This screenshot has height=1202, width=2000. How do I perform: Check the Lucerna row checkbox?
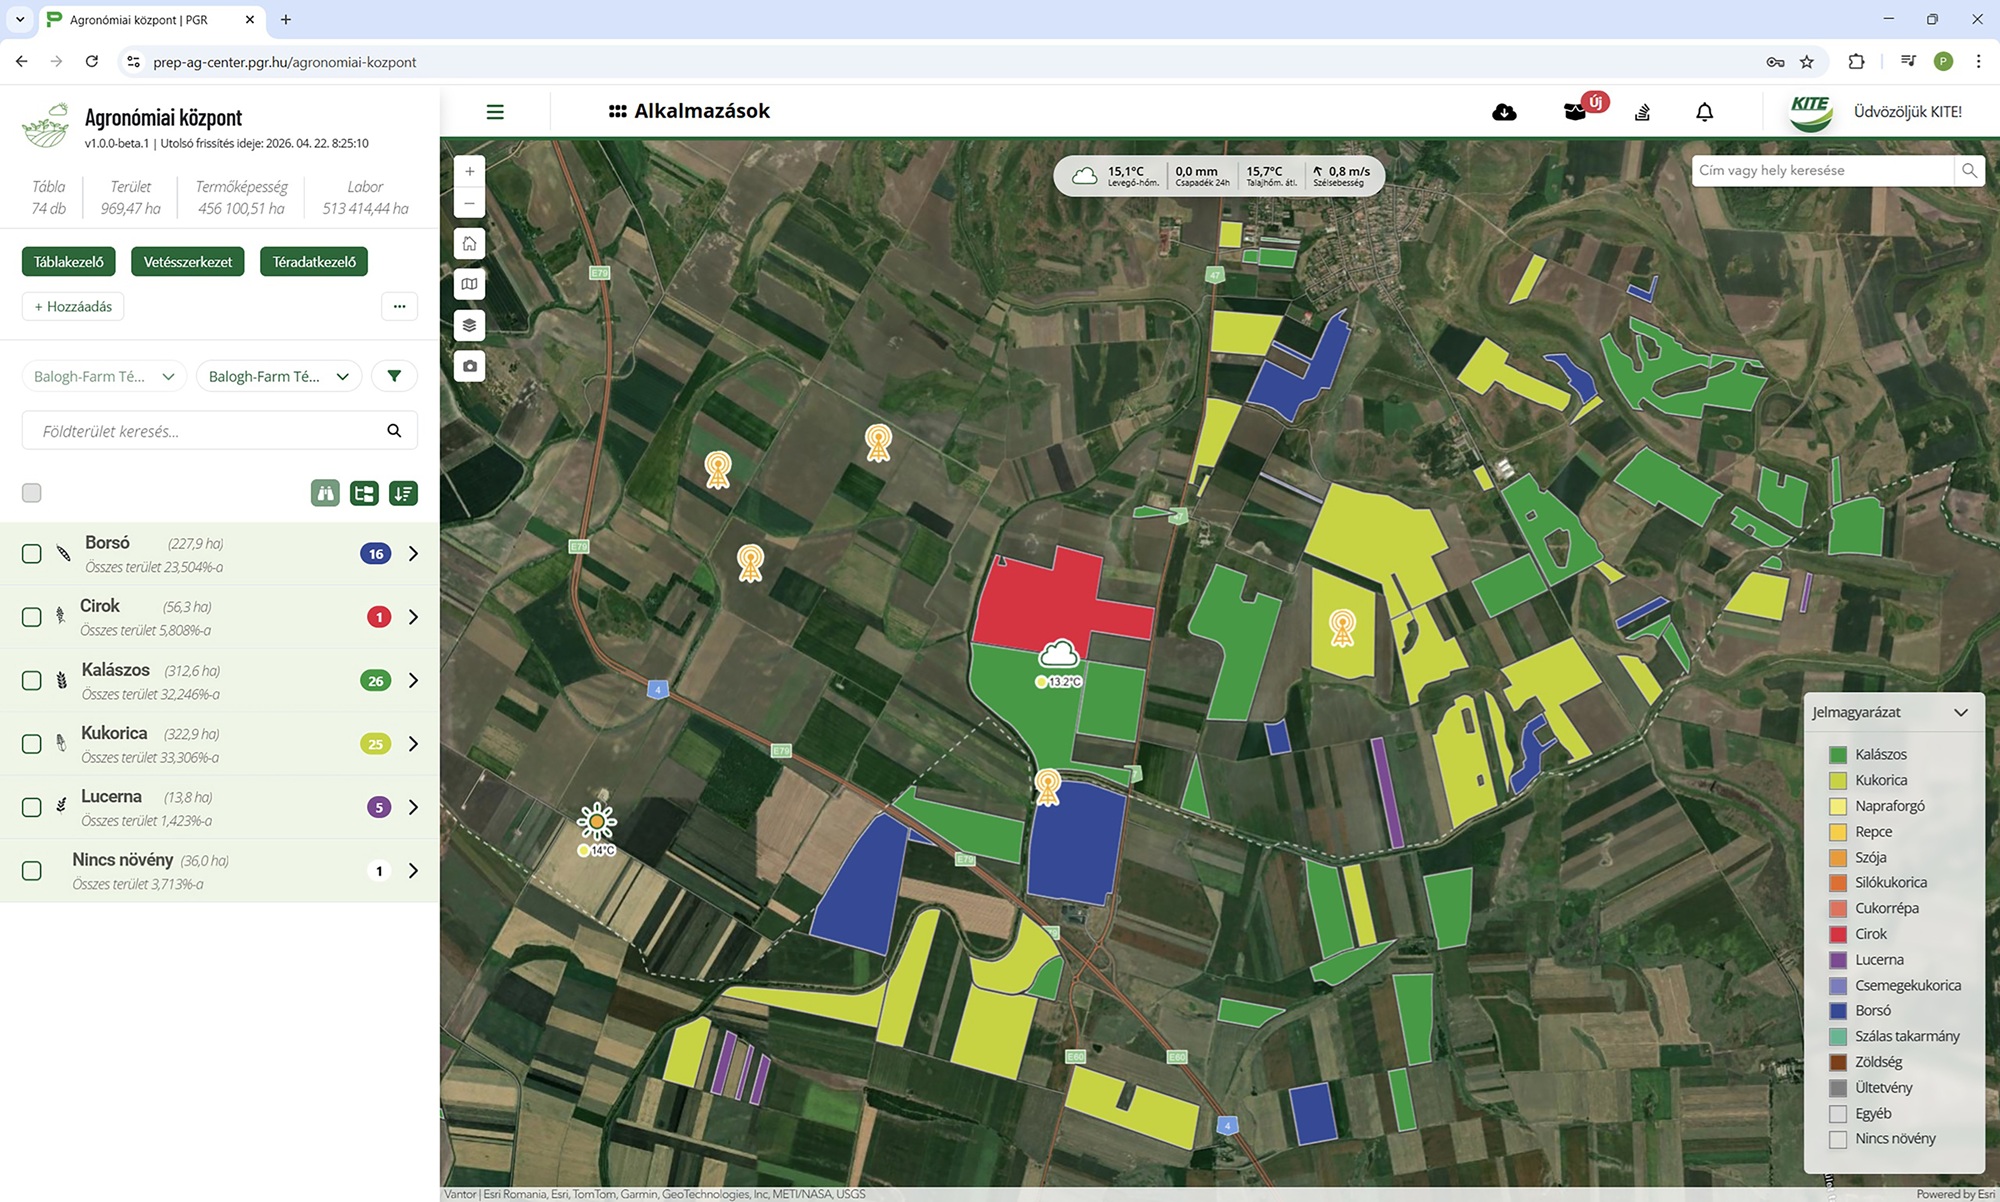(x=32, y=807)
